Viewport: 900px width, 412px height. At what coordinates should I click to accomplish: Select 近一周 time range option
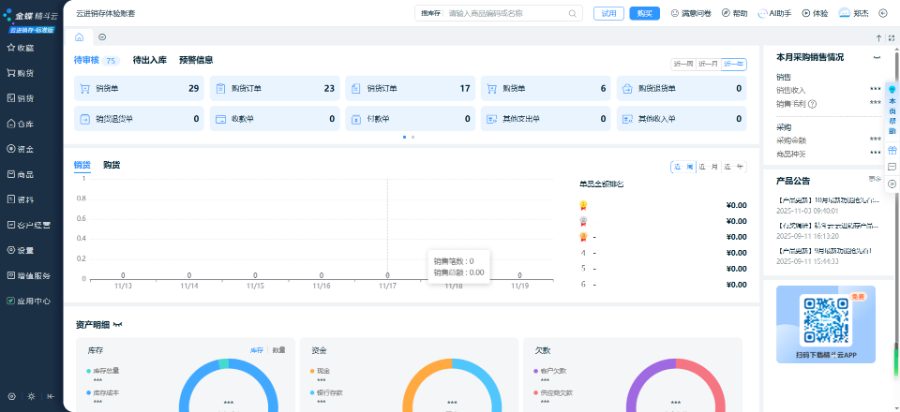tap(683, 64)
